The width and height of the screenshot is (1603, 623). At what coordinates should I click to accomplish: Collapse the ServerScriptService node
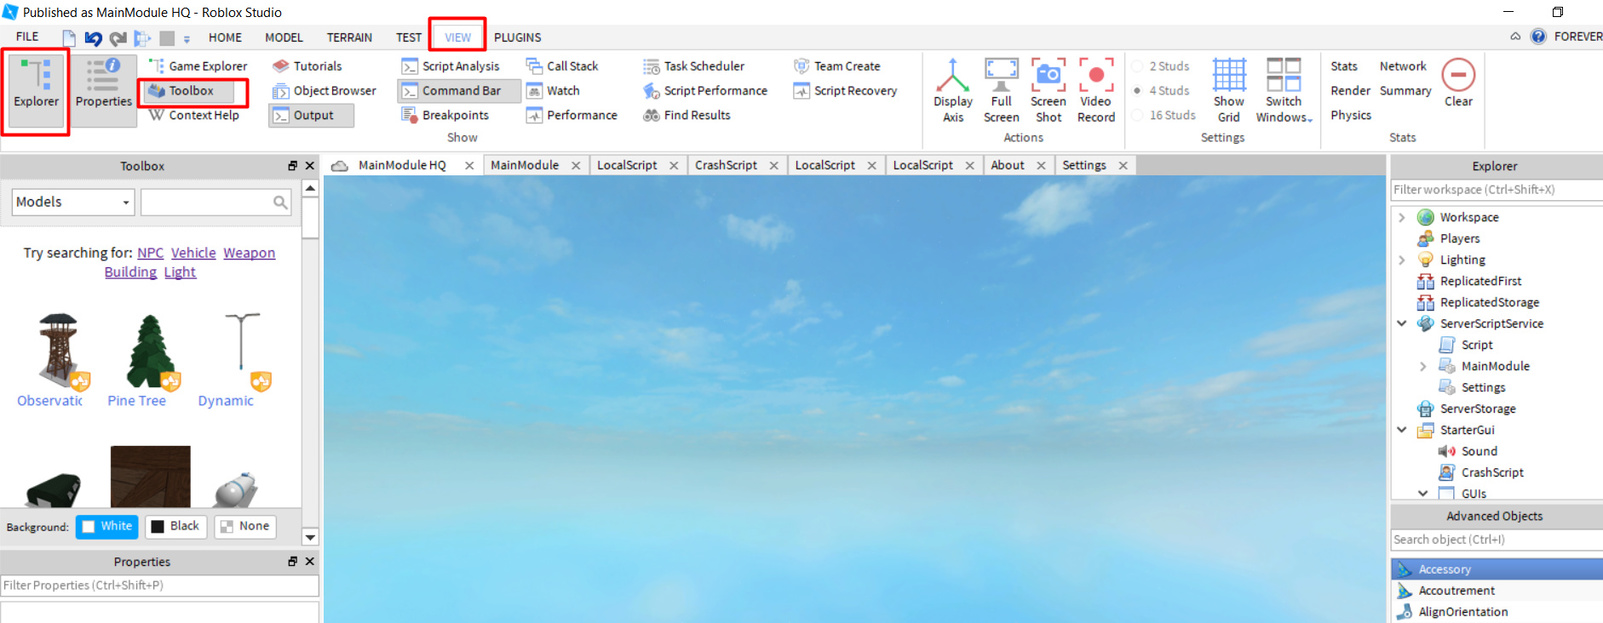tap(1402, 324)
